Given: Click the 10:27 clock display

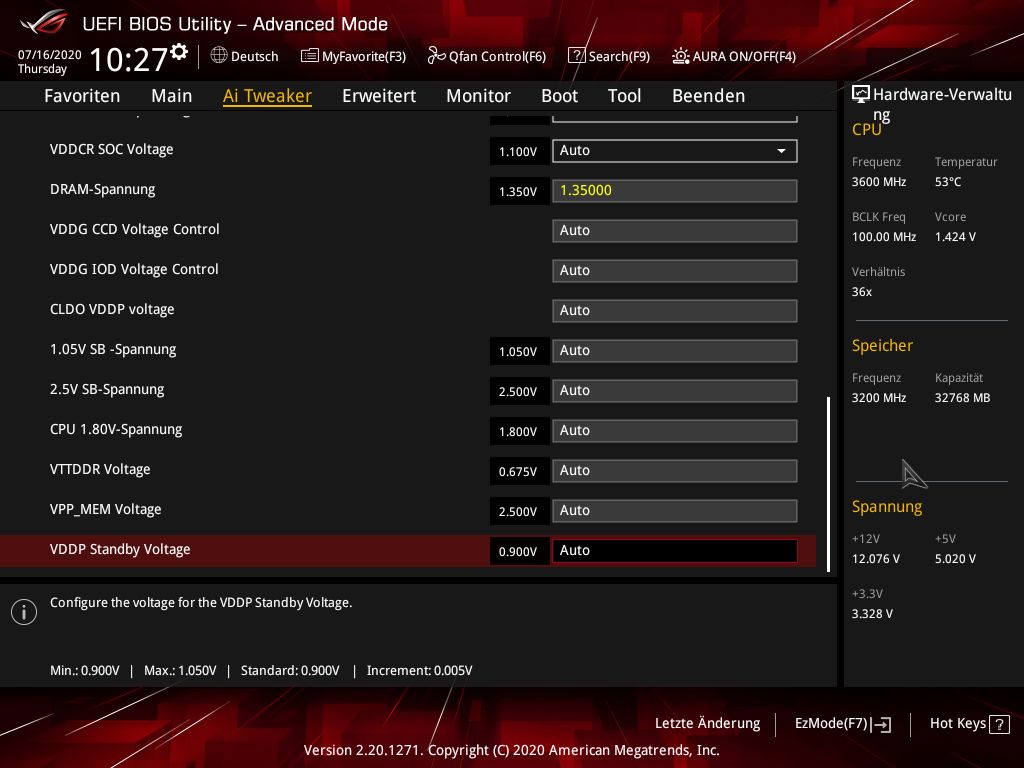Looking at the screenshot, I should (x=129, y=59).
